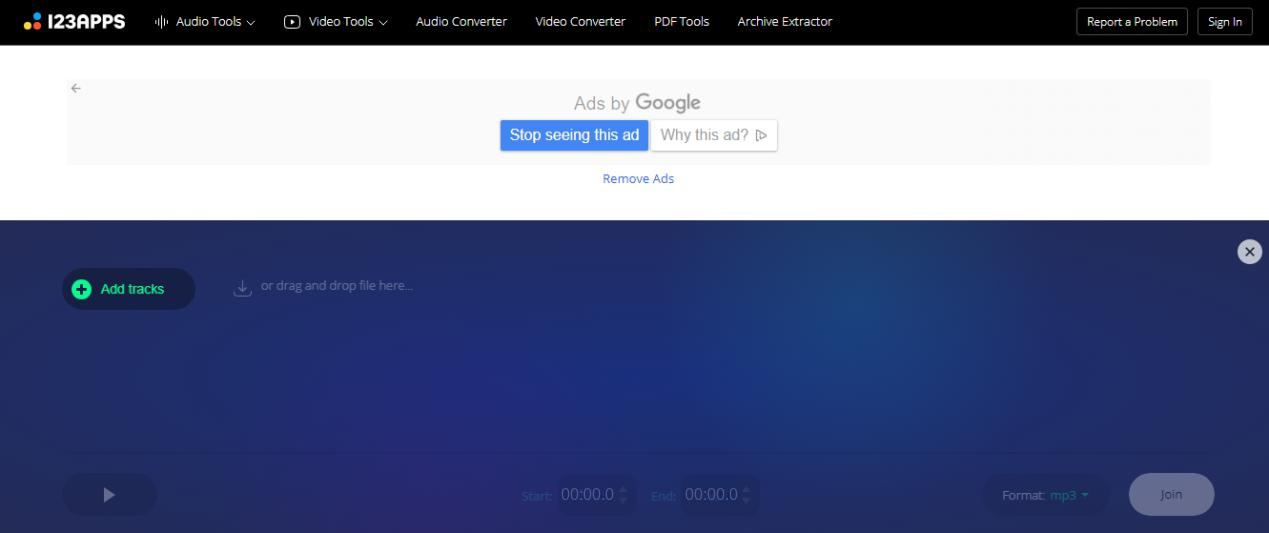Open PDF Tools in the top menu
This screenshot has height=533, width=1269.
pyautogui.click(x=681, y=21)
